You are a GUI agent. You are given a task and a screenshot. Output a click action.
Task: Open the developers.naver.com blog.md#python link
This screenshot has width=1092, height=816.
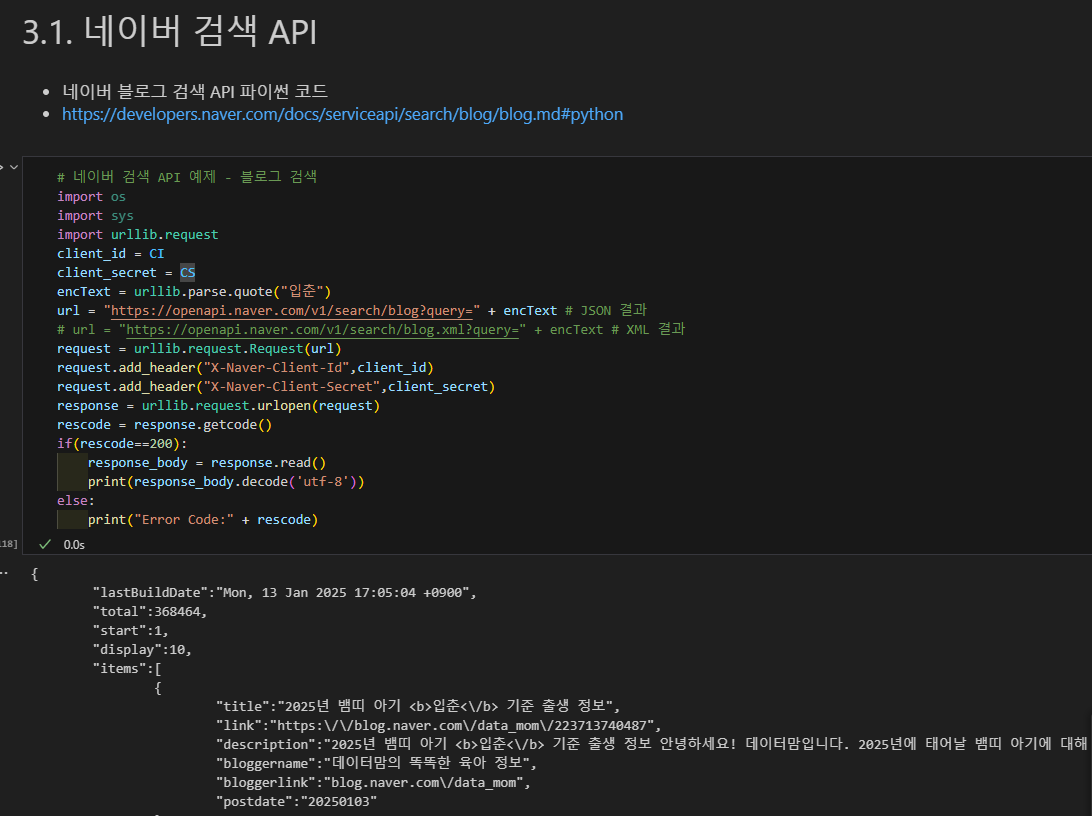pos(342,114)
